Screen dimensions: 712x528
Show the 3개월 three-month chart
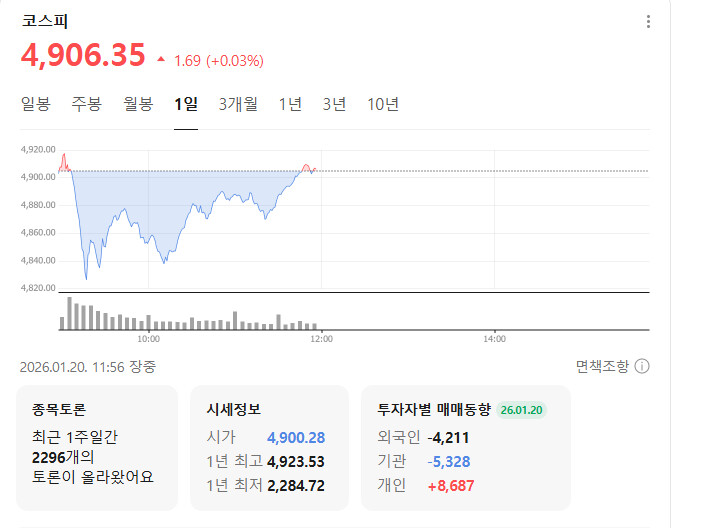(x=238, y=104)
